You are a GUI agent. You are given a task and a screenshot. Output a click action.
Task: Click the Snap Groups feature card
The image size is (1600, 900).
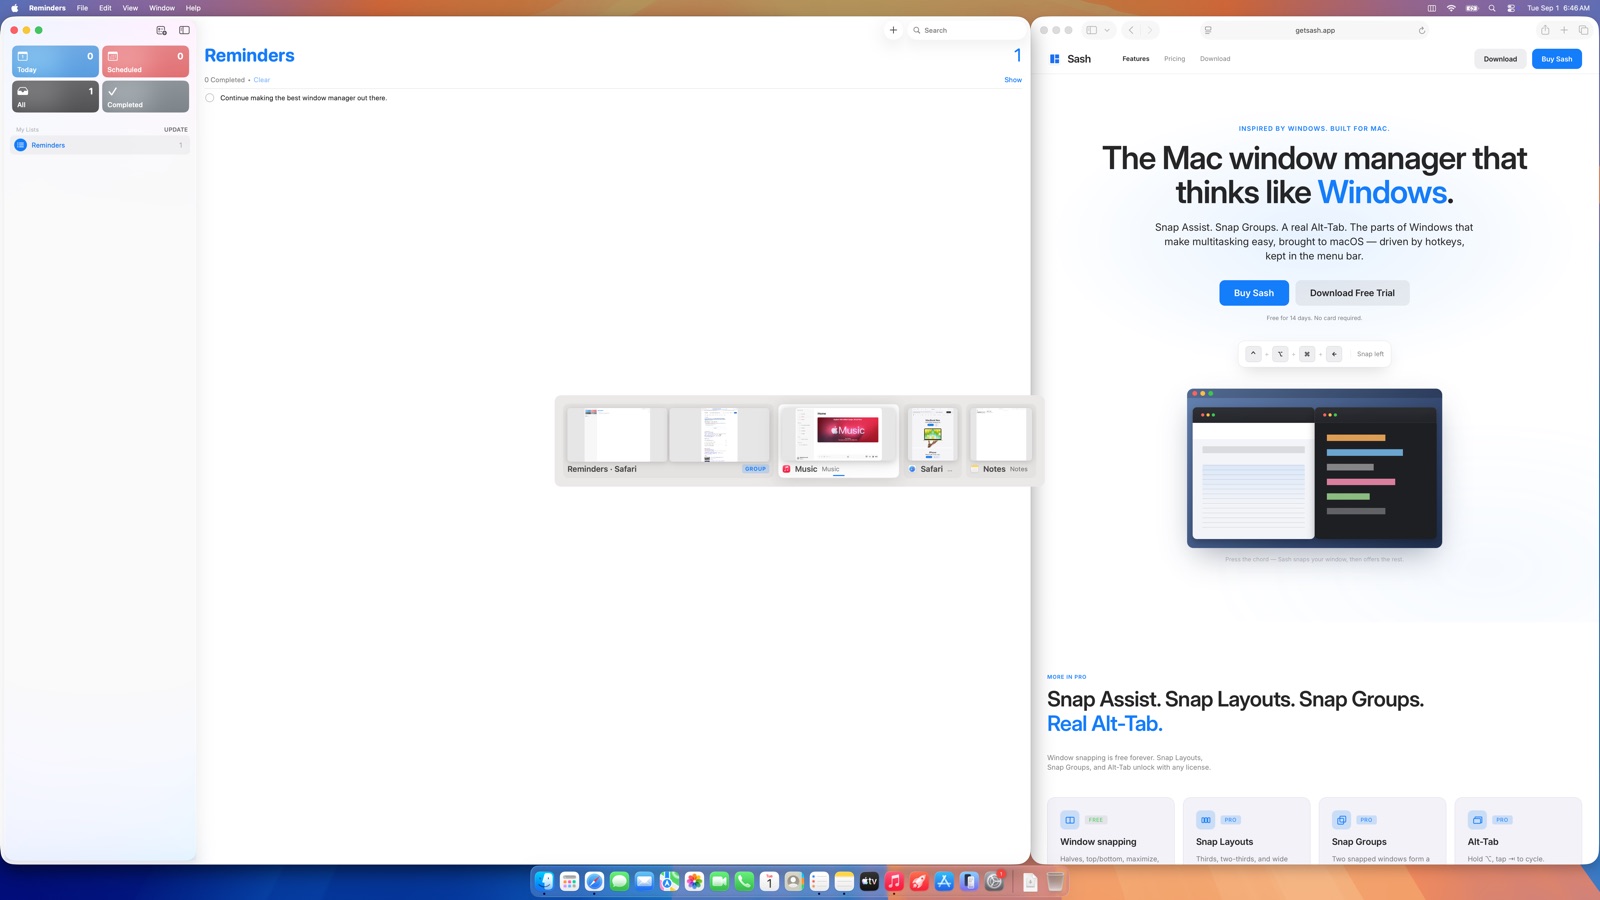pyautogui.click(x=1383, y=831)
